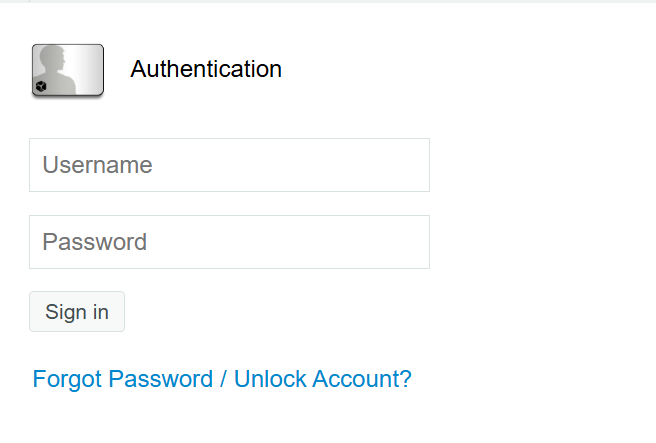The image size is (656, 443).
Task: Click the small cube badge on avatar
Action: pos(41,87)
